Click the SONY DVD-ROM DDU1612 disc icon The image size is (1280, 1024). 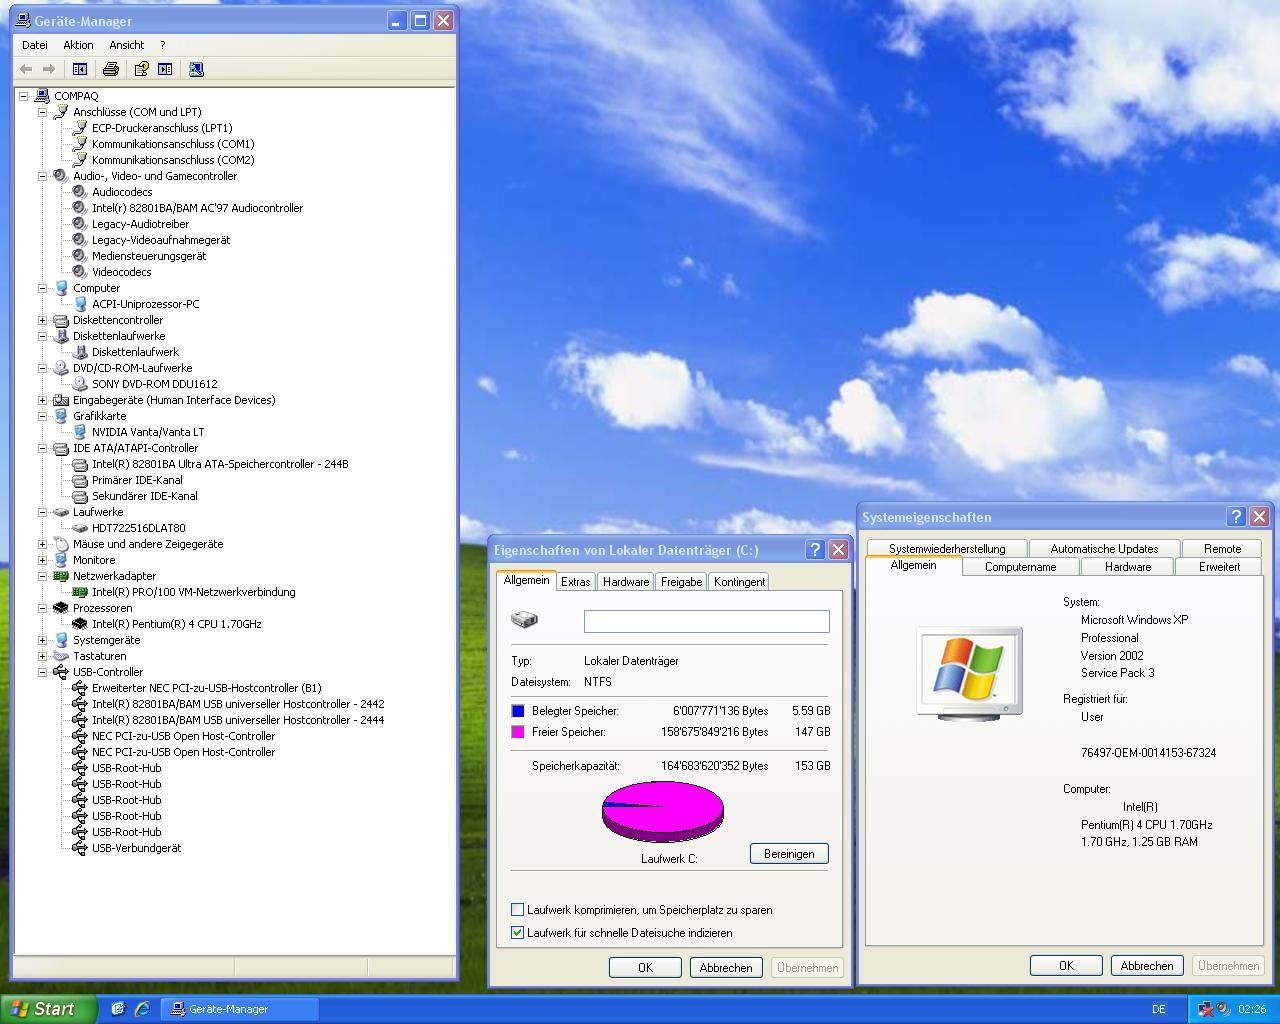coord(80,384)
